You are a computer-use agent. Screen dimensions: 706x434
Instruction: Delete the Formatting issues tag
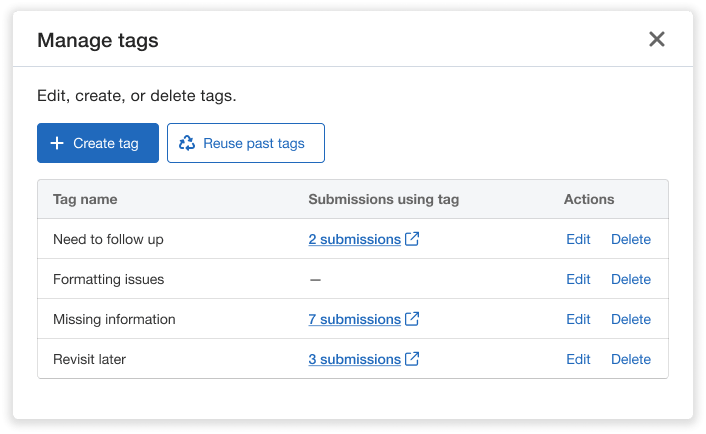pos(630,279)
